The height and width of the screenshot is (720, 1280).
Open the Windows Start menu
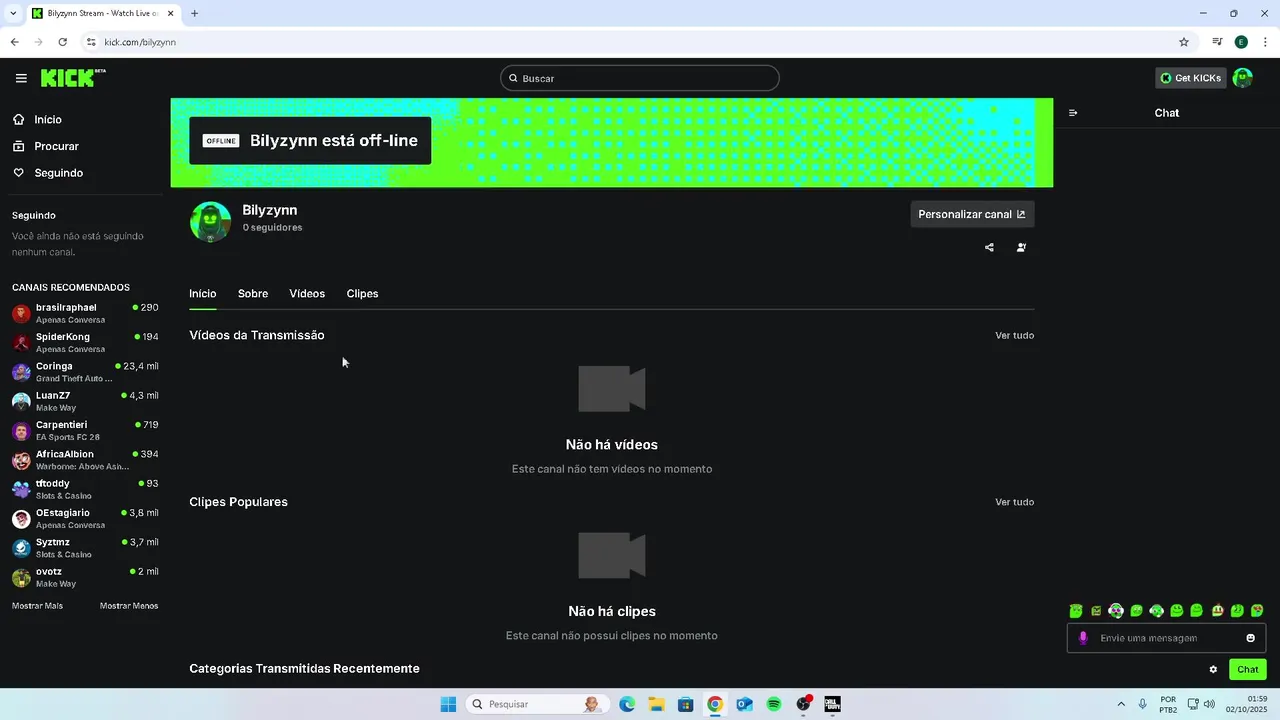click(x=448, y=704)
